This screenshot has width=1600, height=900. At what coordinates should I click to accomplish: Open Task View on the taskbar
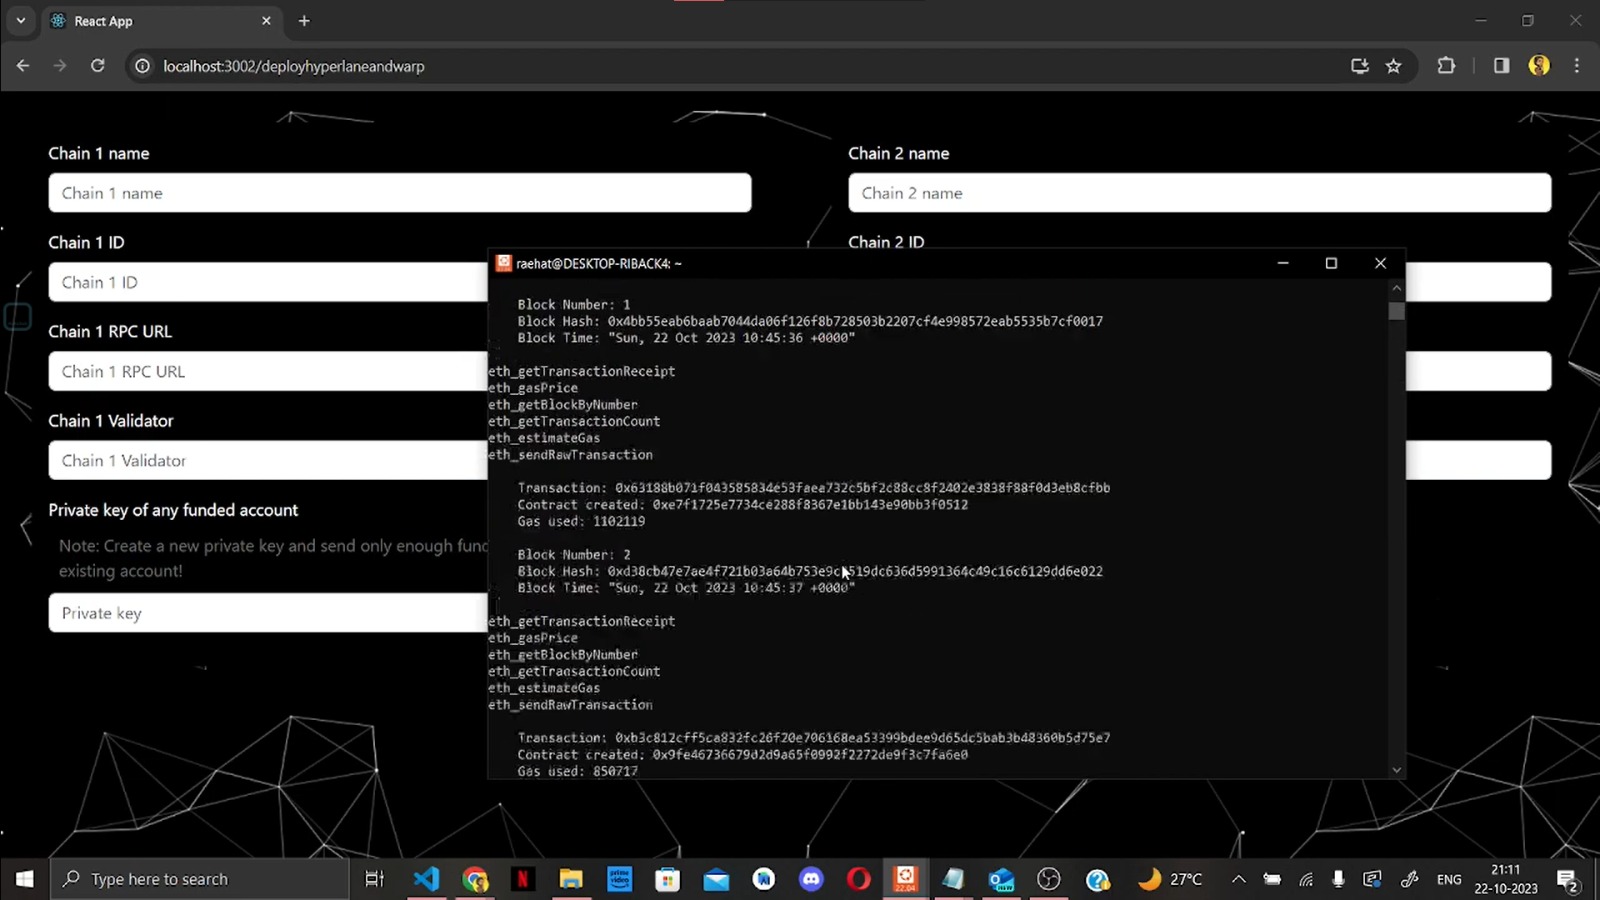point(375,879)
